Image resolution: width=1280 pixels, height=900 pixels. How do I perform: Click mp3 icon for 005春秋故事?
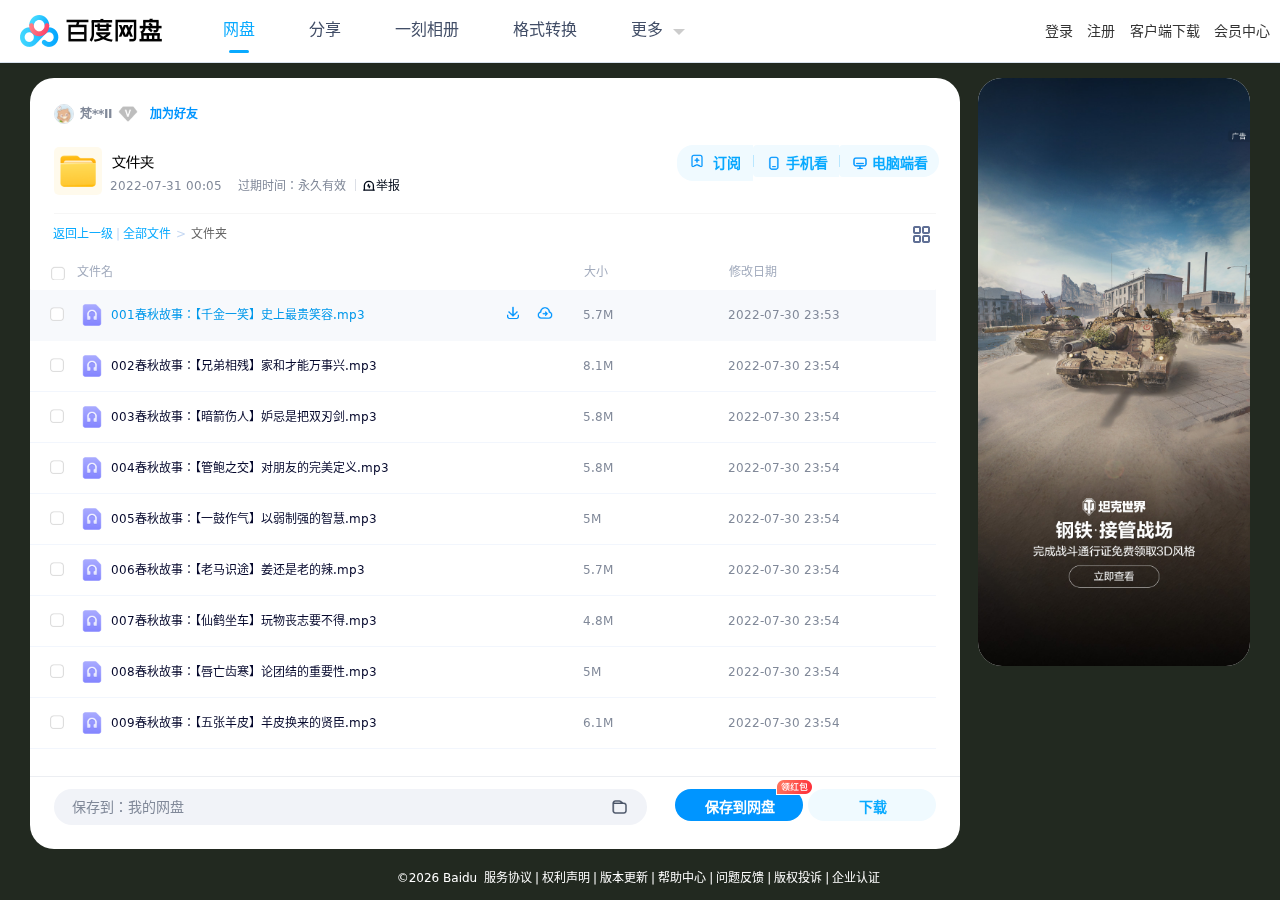[92, 519]
